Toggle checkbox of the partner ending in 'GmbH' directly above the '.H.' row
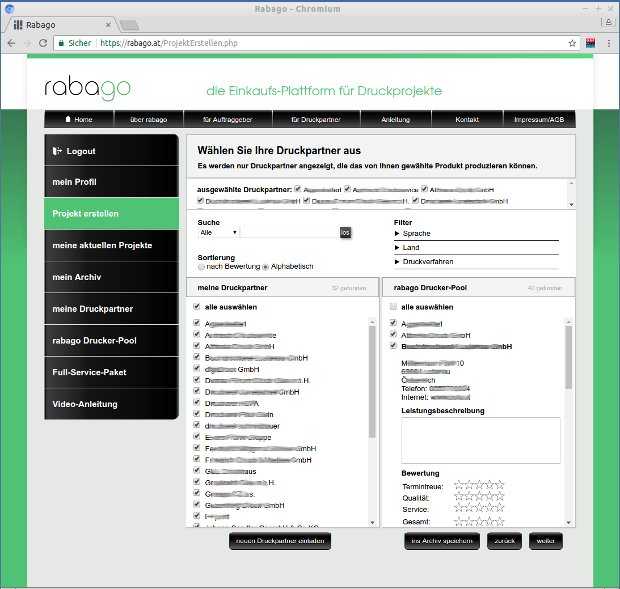Viewport: 620px width, 589px height. (197, 368)
